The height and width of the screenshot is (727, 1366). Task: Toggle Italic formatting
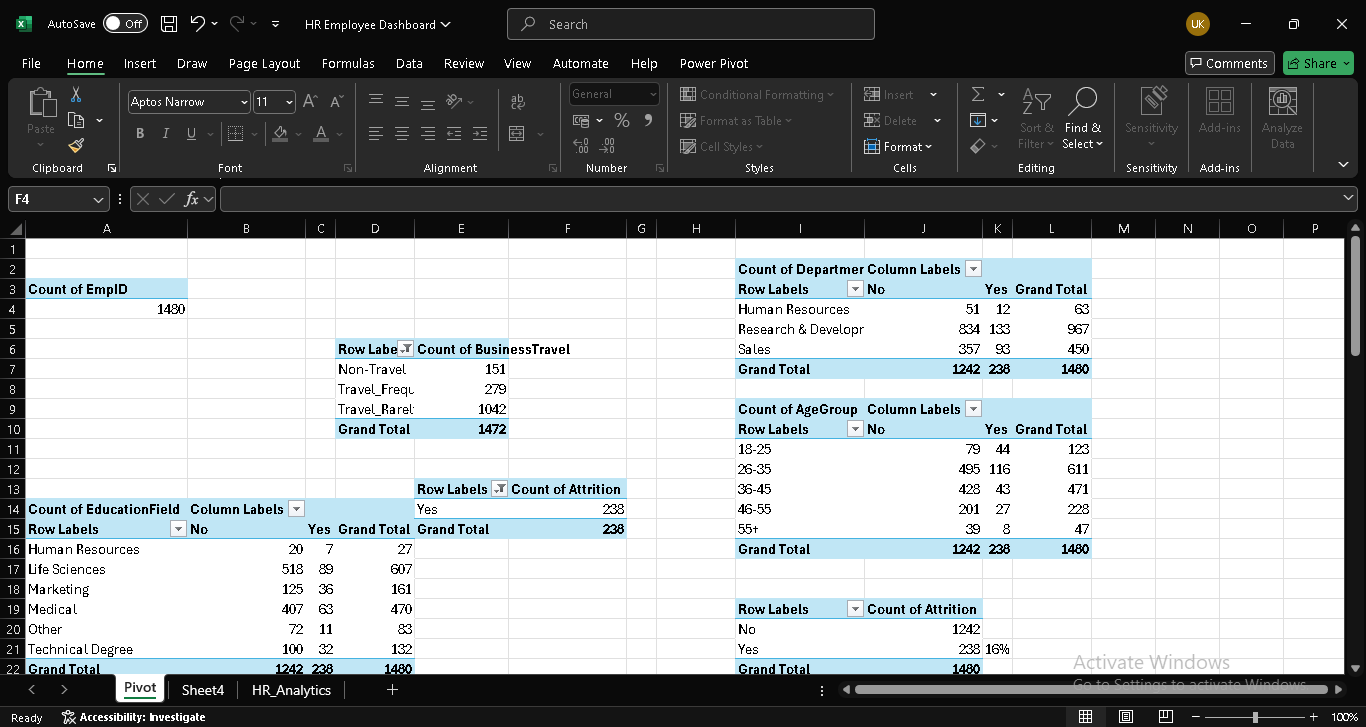tap(165, 134)
